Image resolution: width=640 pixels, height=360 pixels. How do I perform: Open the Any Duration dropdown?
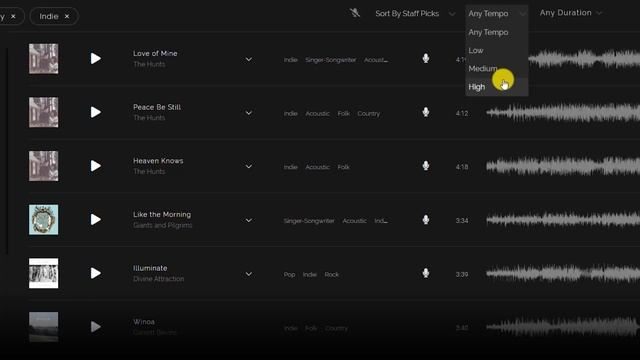571,13
